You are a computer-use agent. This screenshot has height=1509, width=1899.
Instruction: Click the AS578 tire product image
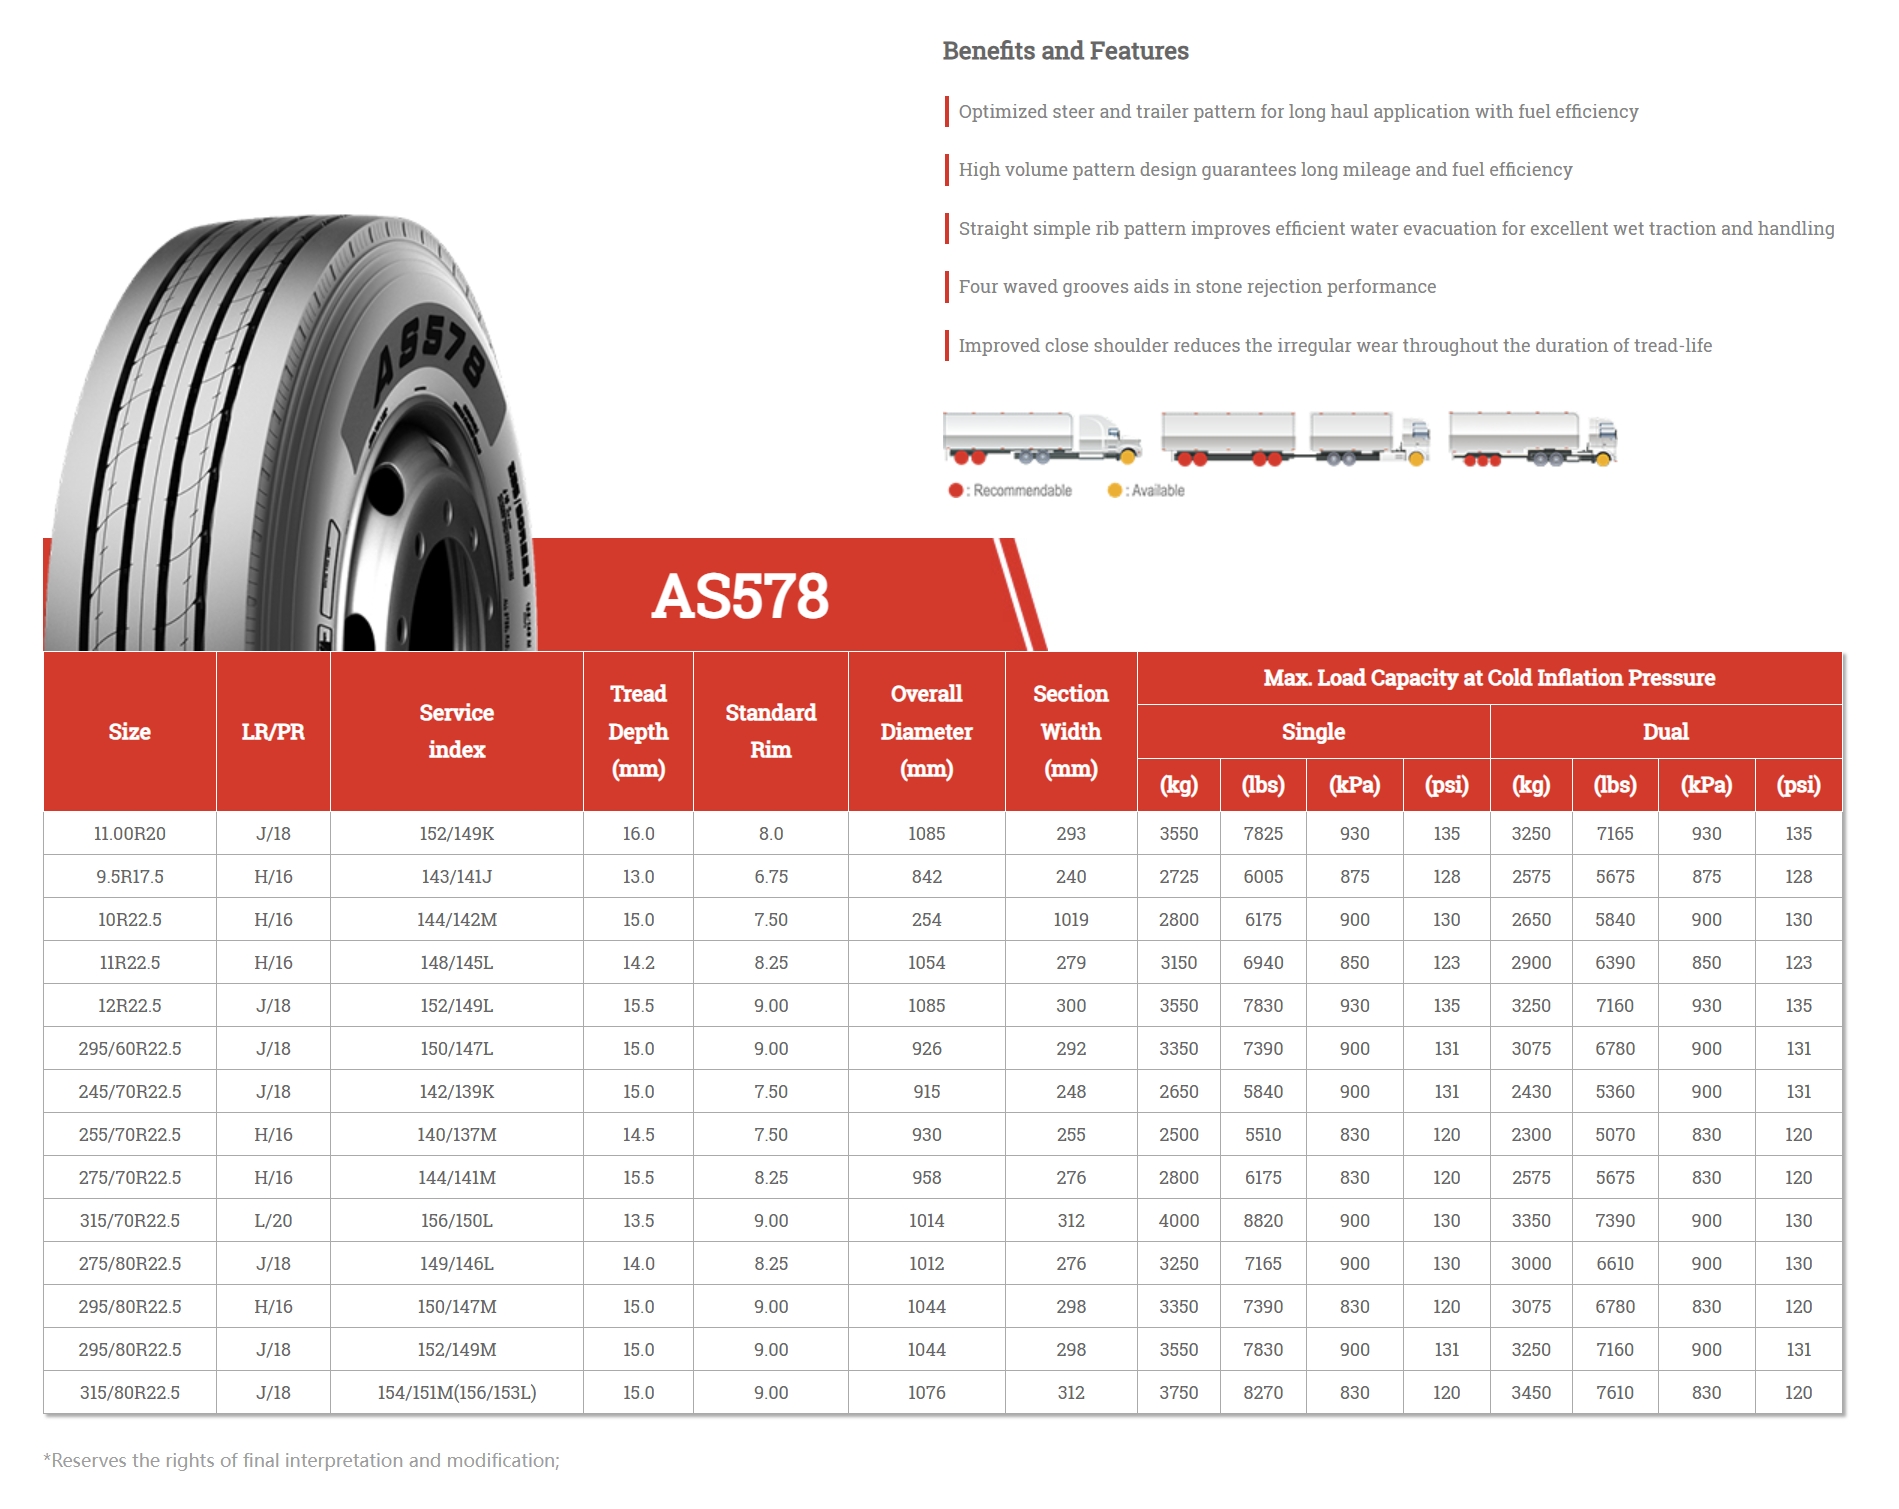pyautogui.click(x=290, y=432)
